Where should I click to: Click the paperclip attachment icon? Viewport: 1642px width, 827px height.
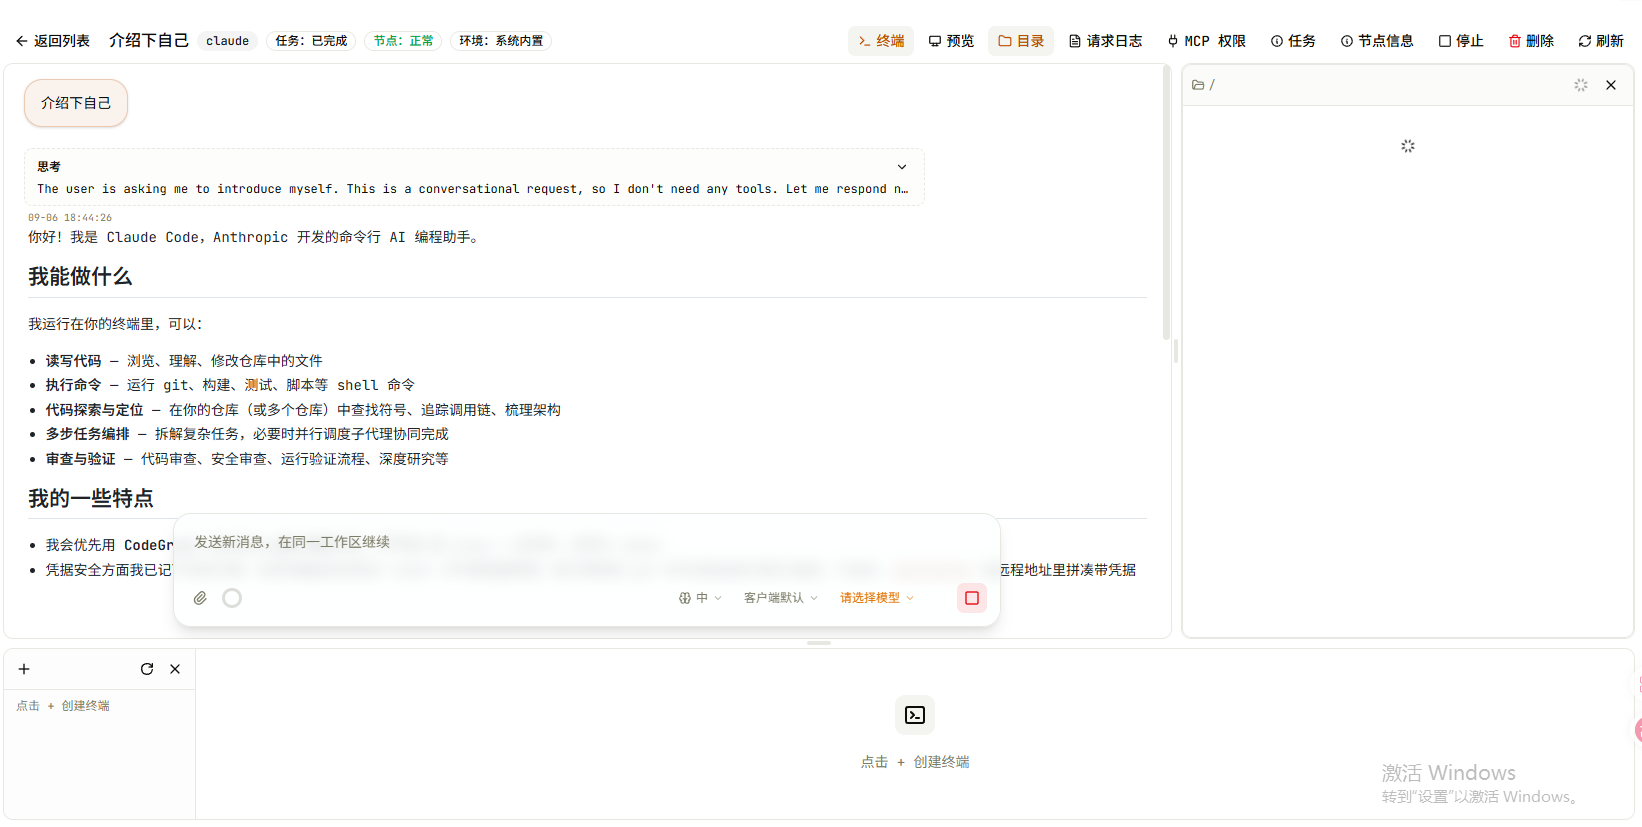click(x=200, y=598)
